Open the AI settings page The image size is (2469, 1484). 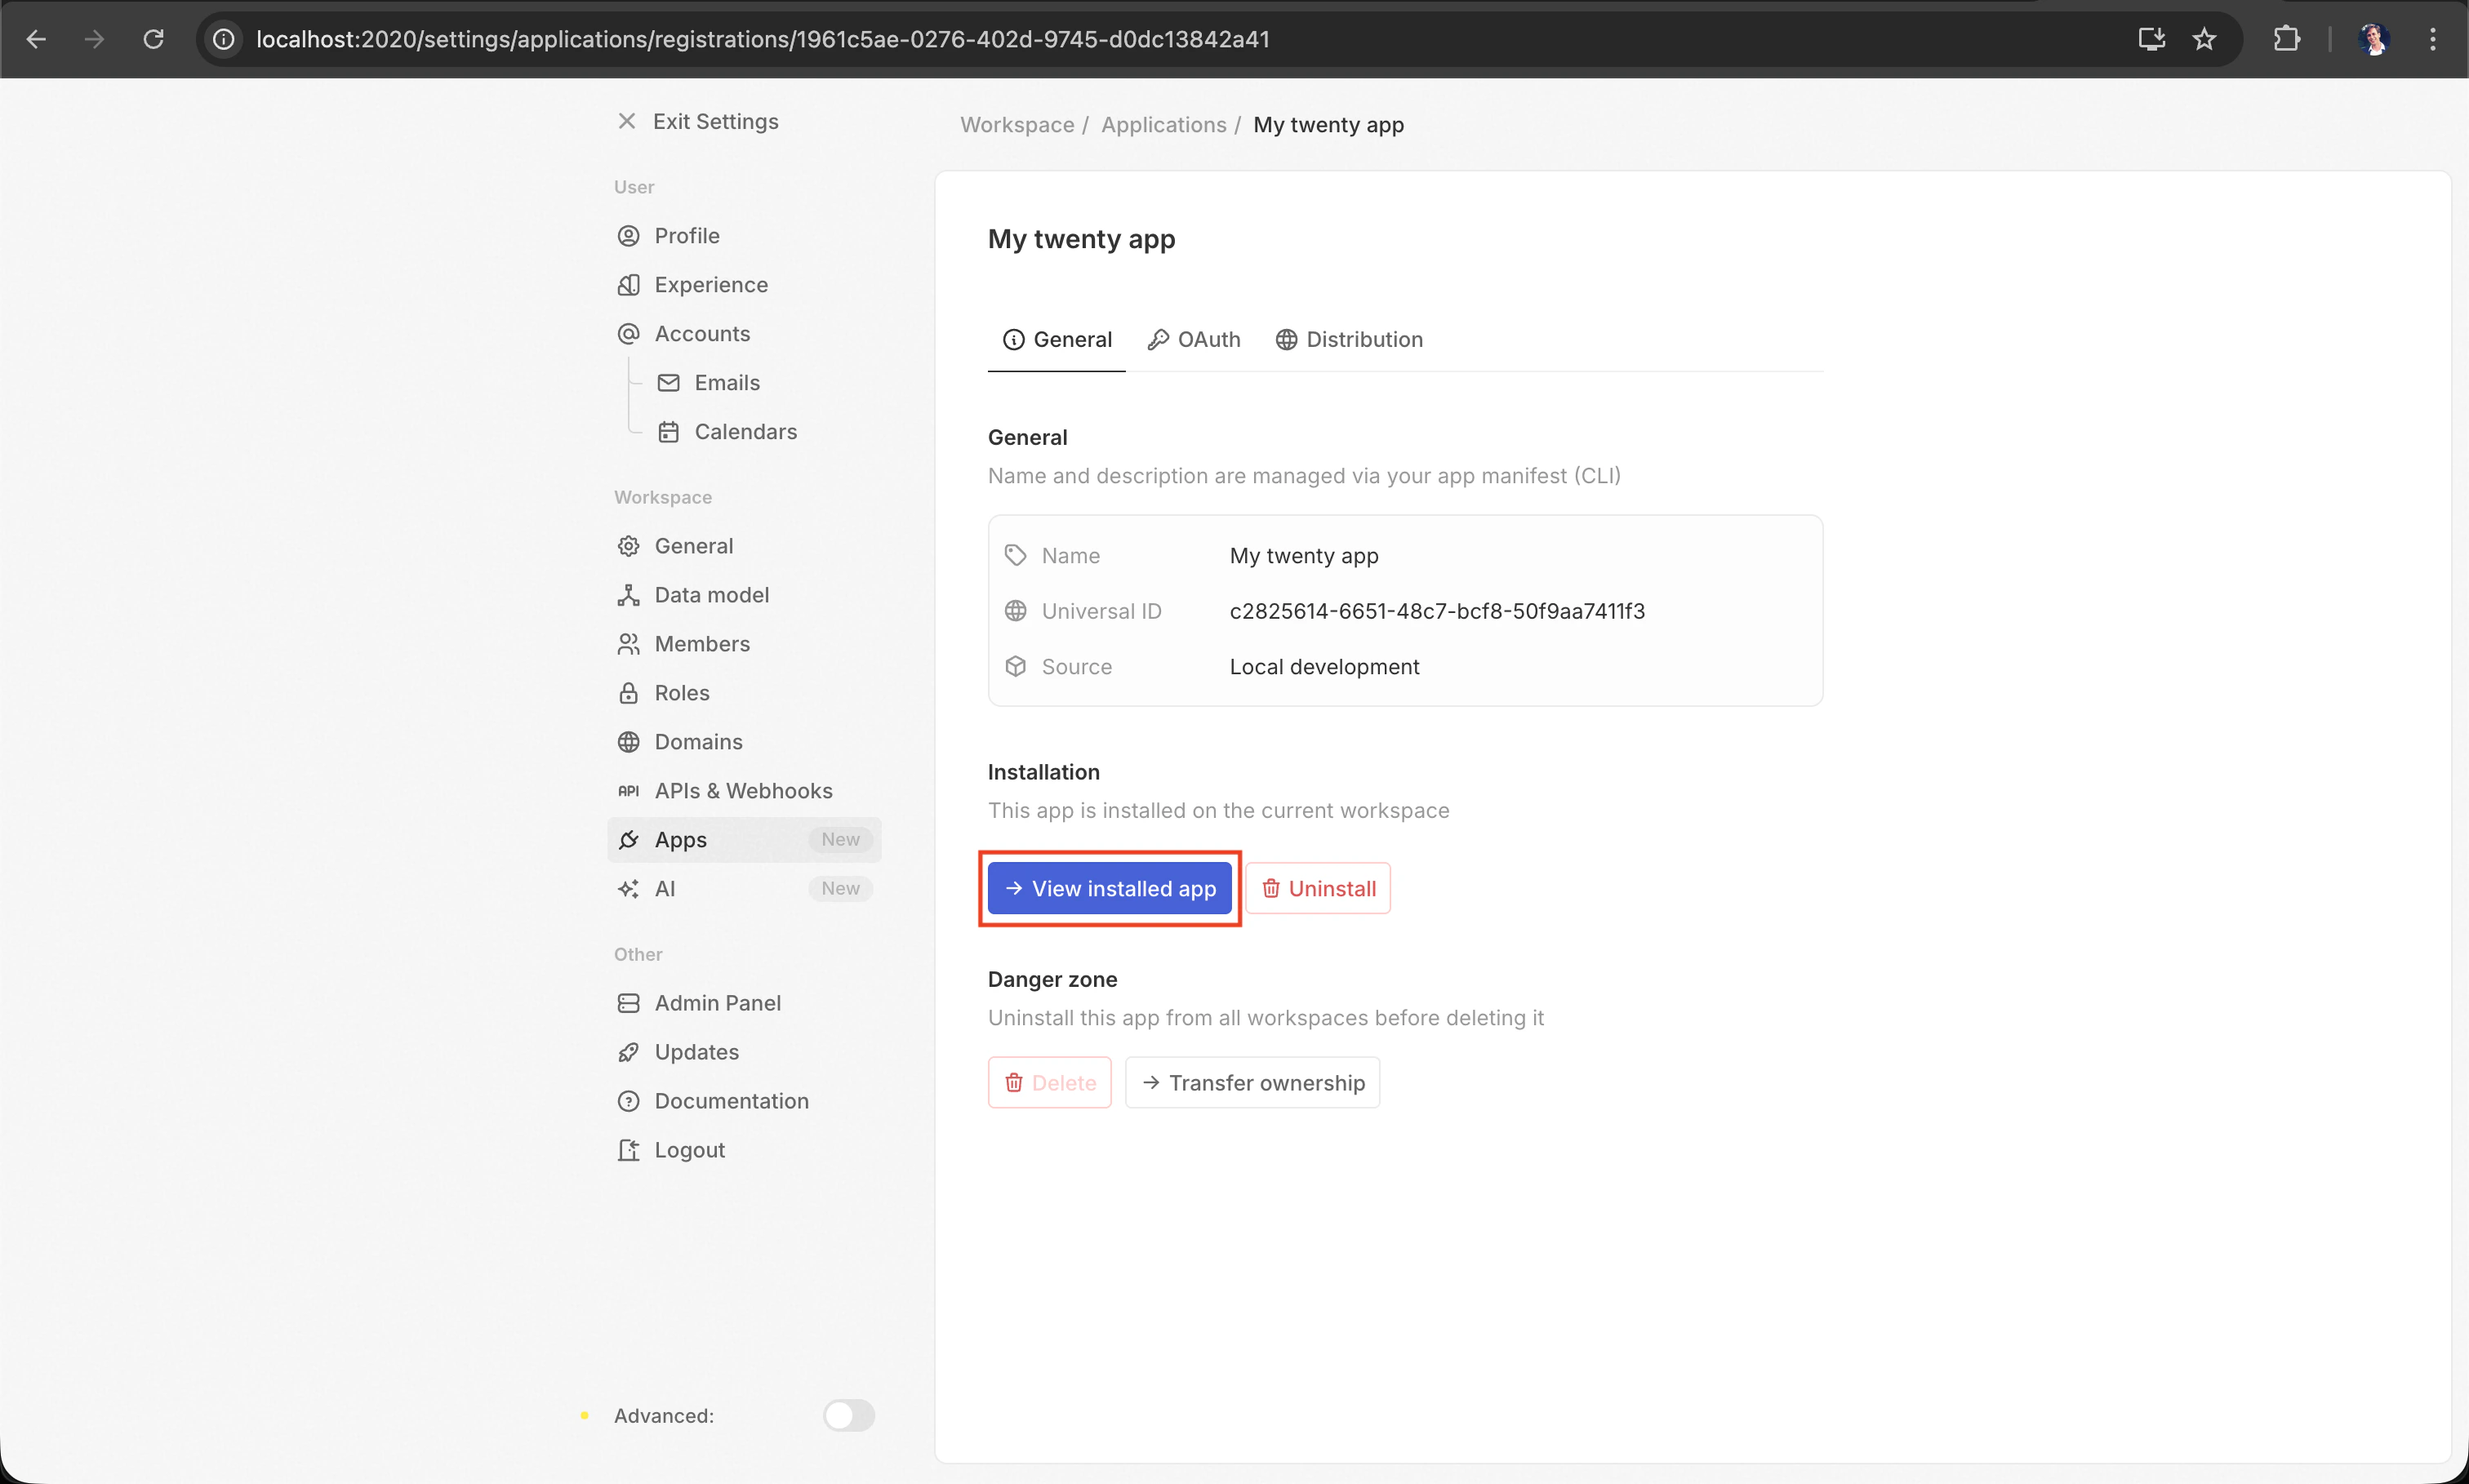664,889
